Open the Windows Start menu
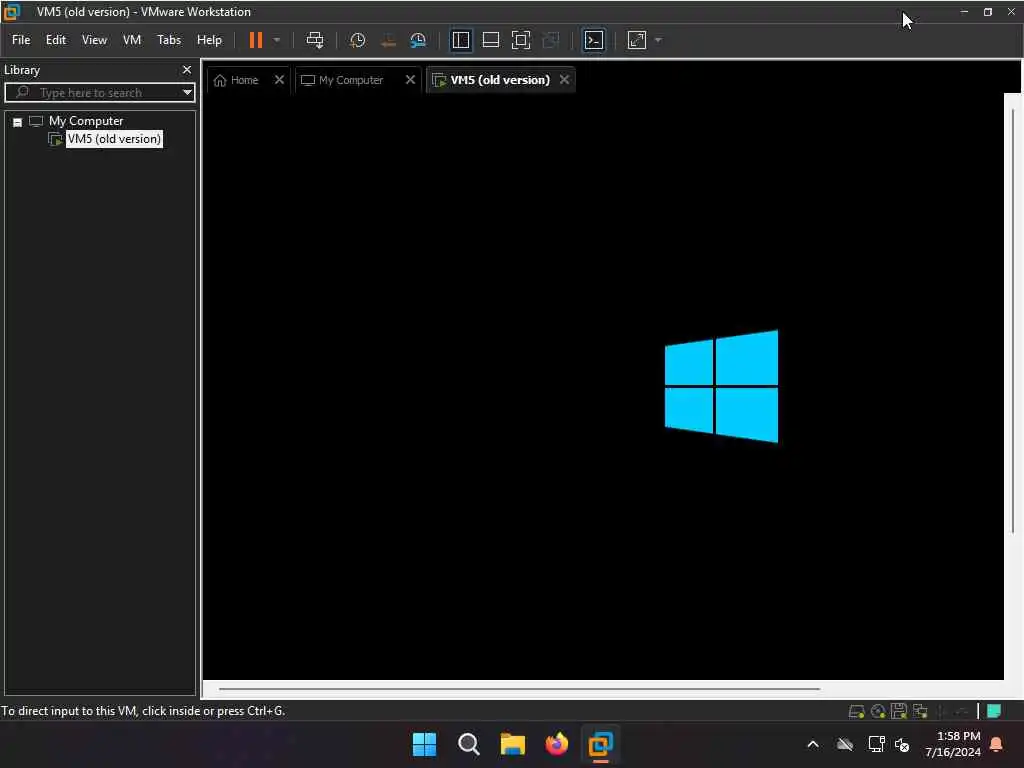This screenshot has width=1024, height=768. pyautogui.click(x=424, y=744)
